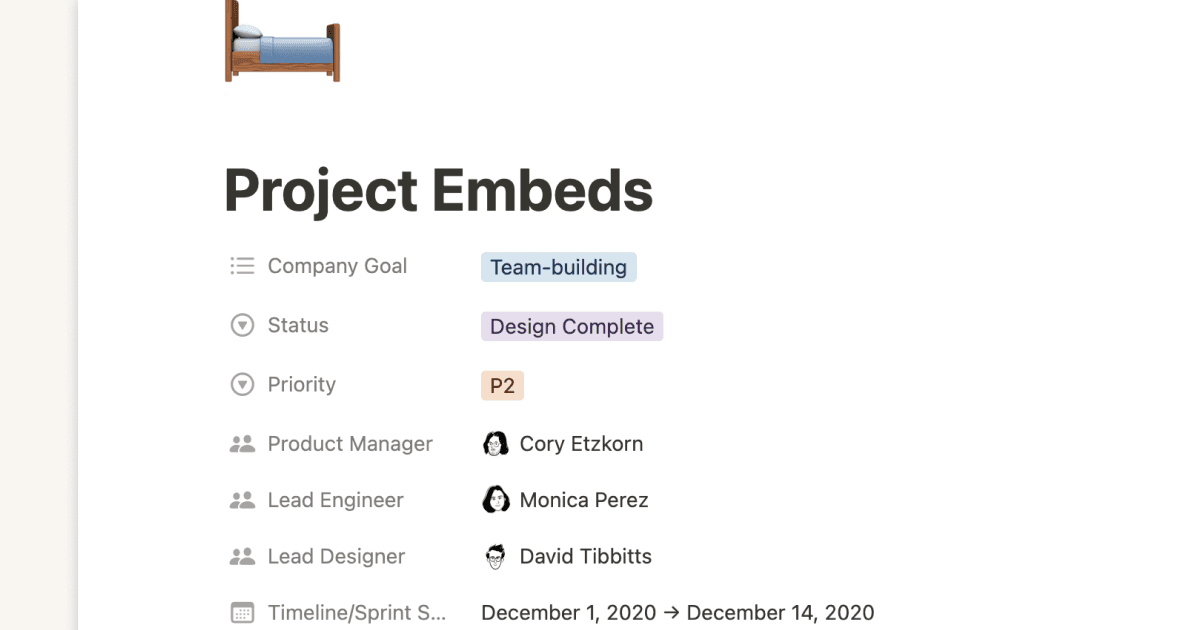This screenshot has width=1200, height=630.
Task: Click the Timeline/Sprint calendar icon
Action: pos(242,612)
